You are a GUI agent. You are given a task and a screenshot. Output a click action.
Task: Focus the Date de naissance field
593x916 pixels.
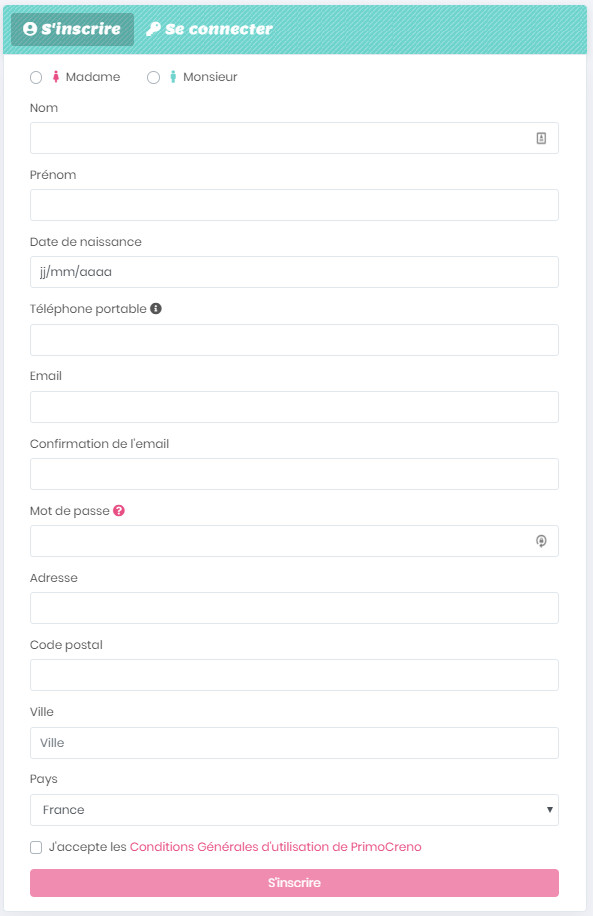tap(294, 272)
